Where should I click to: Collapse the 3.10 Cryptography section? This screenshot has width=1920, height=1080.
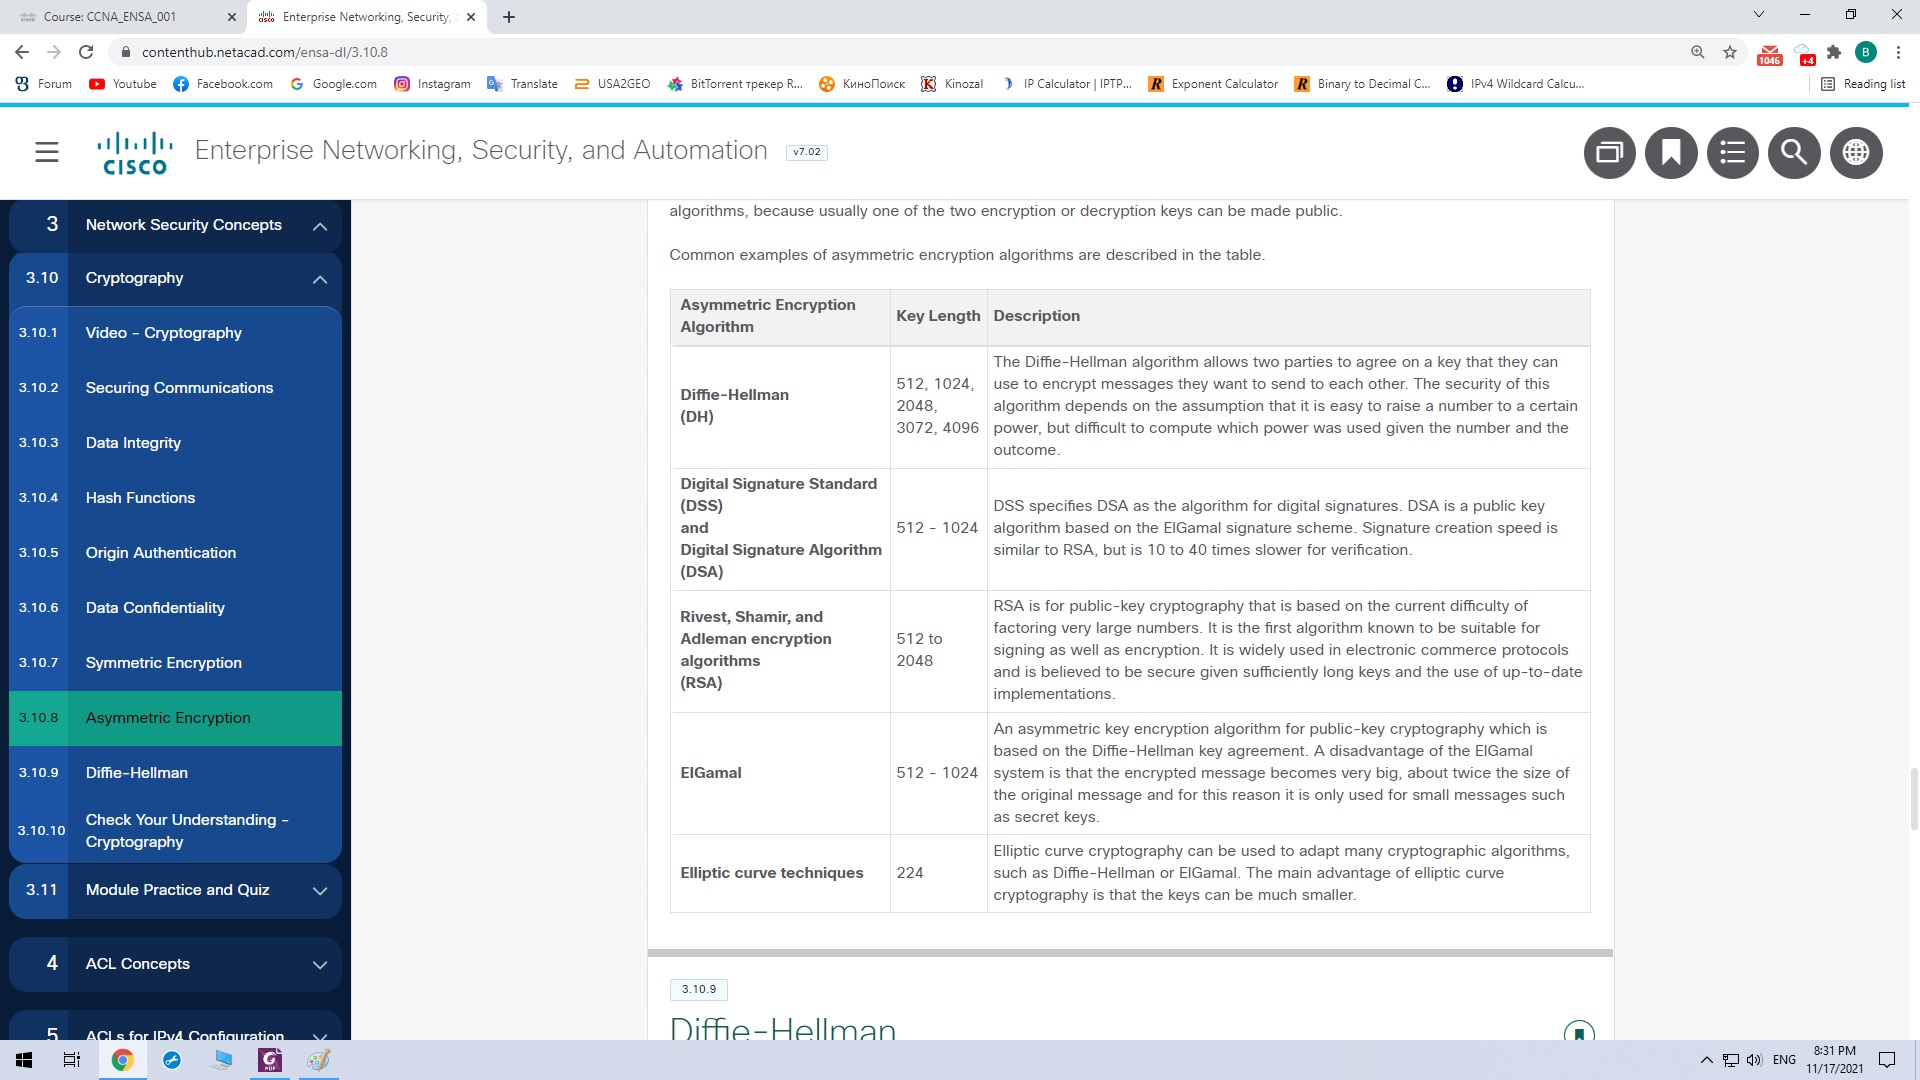pos(320,279)
